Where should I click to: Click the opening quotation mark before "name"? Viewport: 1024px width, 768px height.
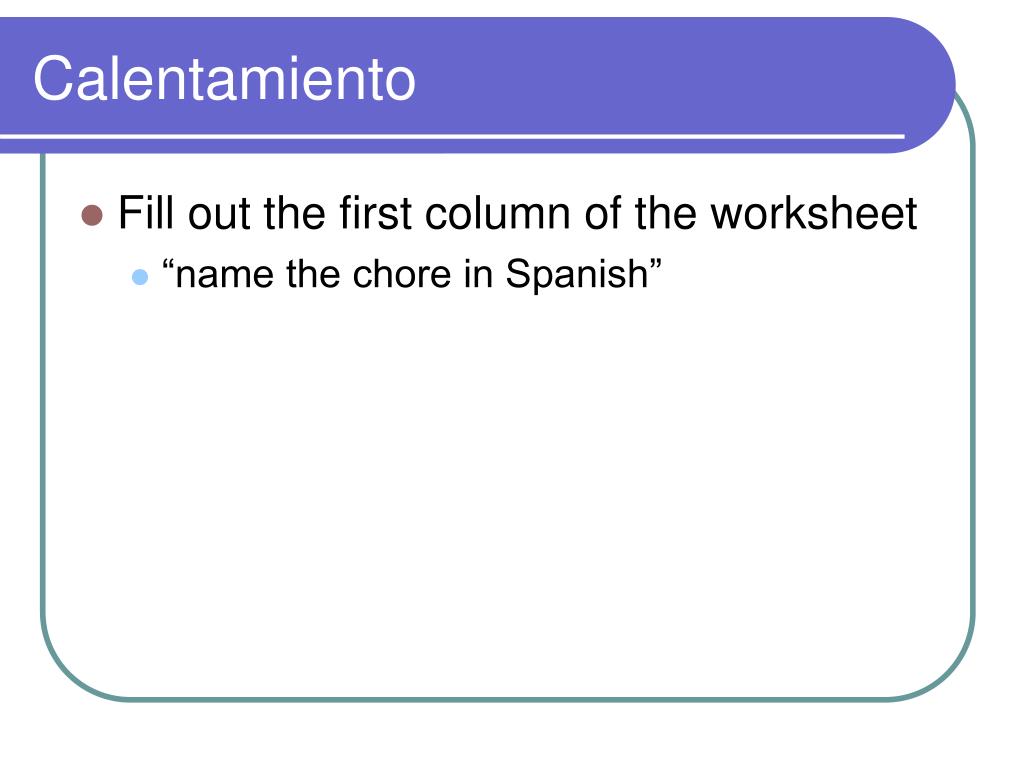[x=168, y=263]
